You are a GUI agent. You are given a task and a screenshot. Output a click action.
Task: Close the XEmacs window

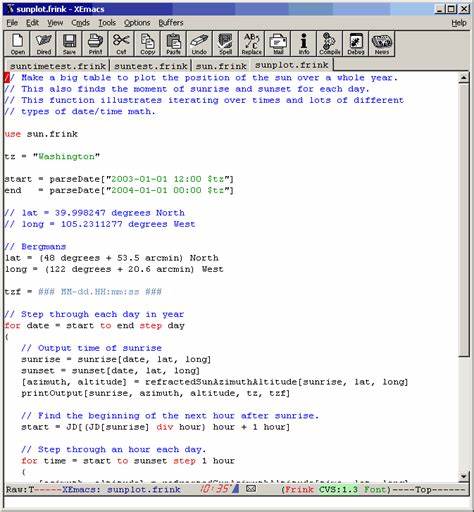(x=464, y=9)
